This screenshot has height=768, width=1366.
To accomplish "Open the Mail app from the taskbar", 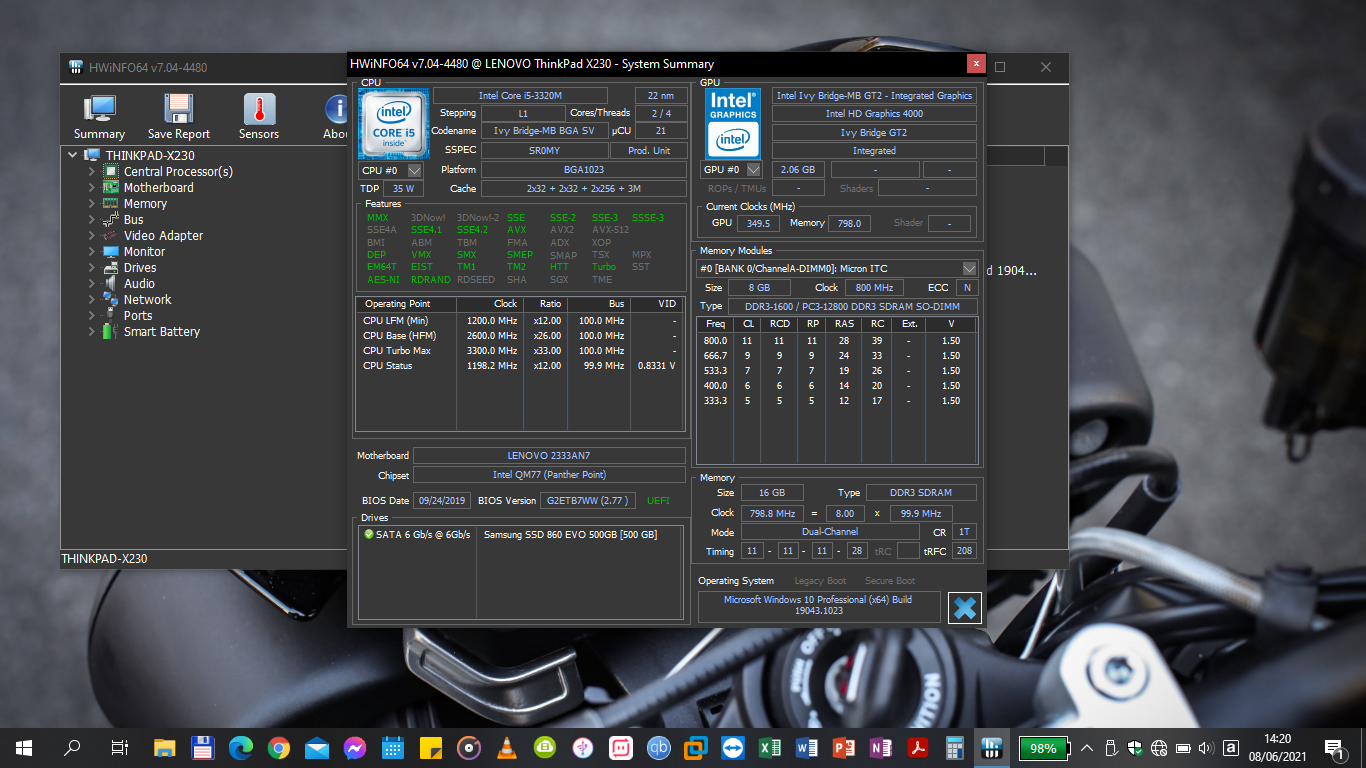I will click(317, 747).
